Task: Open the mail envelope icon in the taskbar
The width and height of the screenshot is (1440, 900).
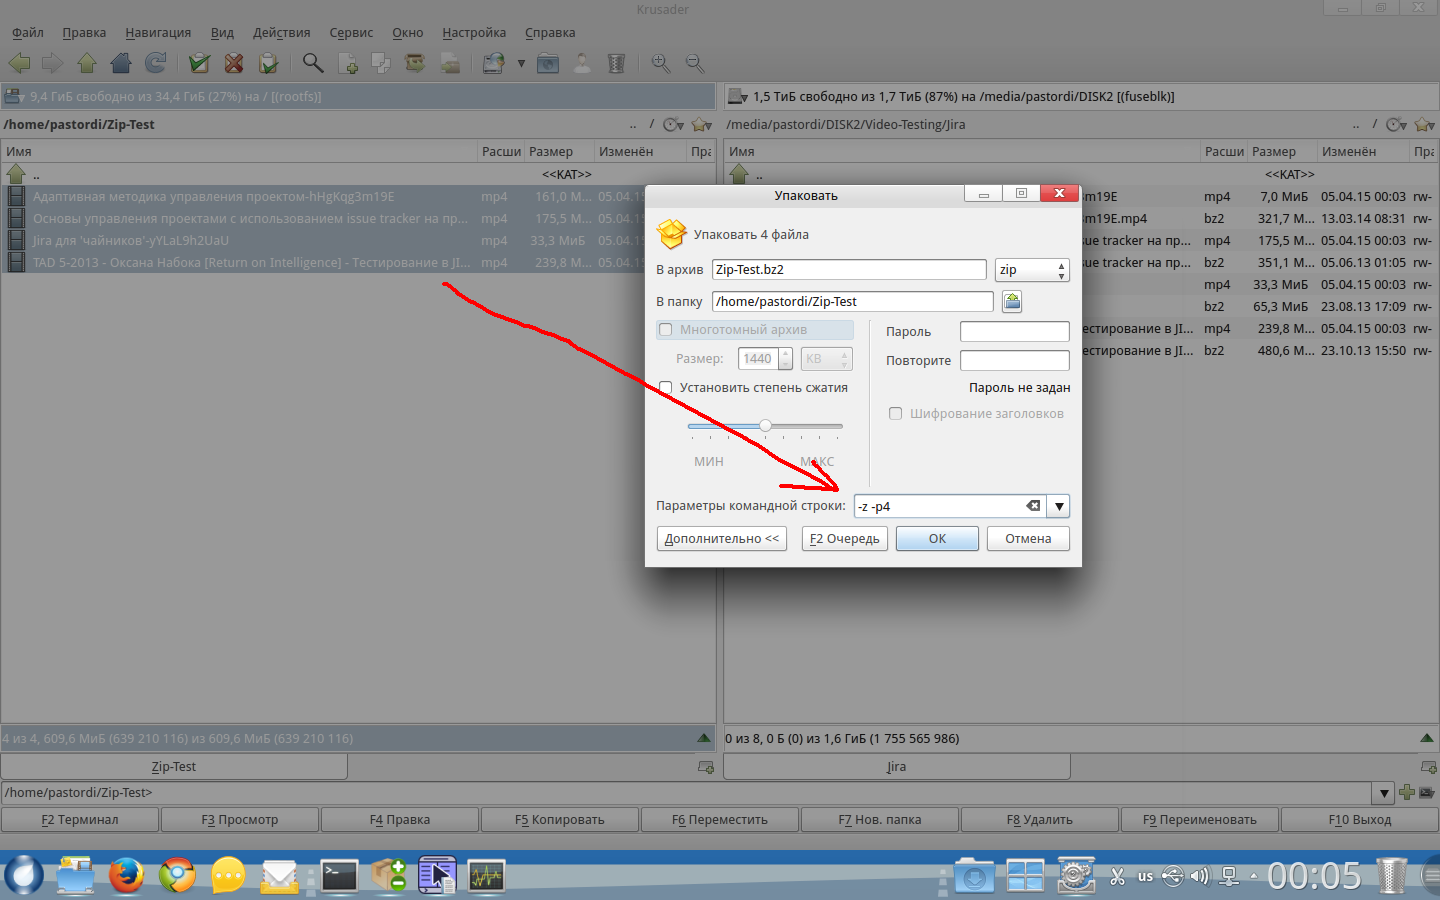Action: pos(279,875)
